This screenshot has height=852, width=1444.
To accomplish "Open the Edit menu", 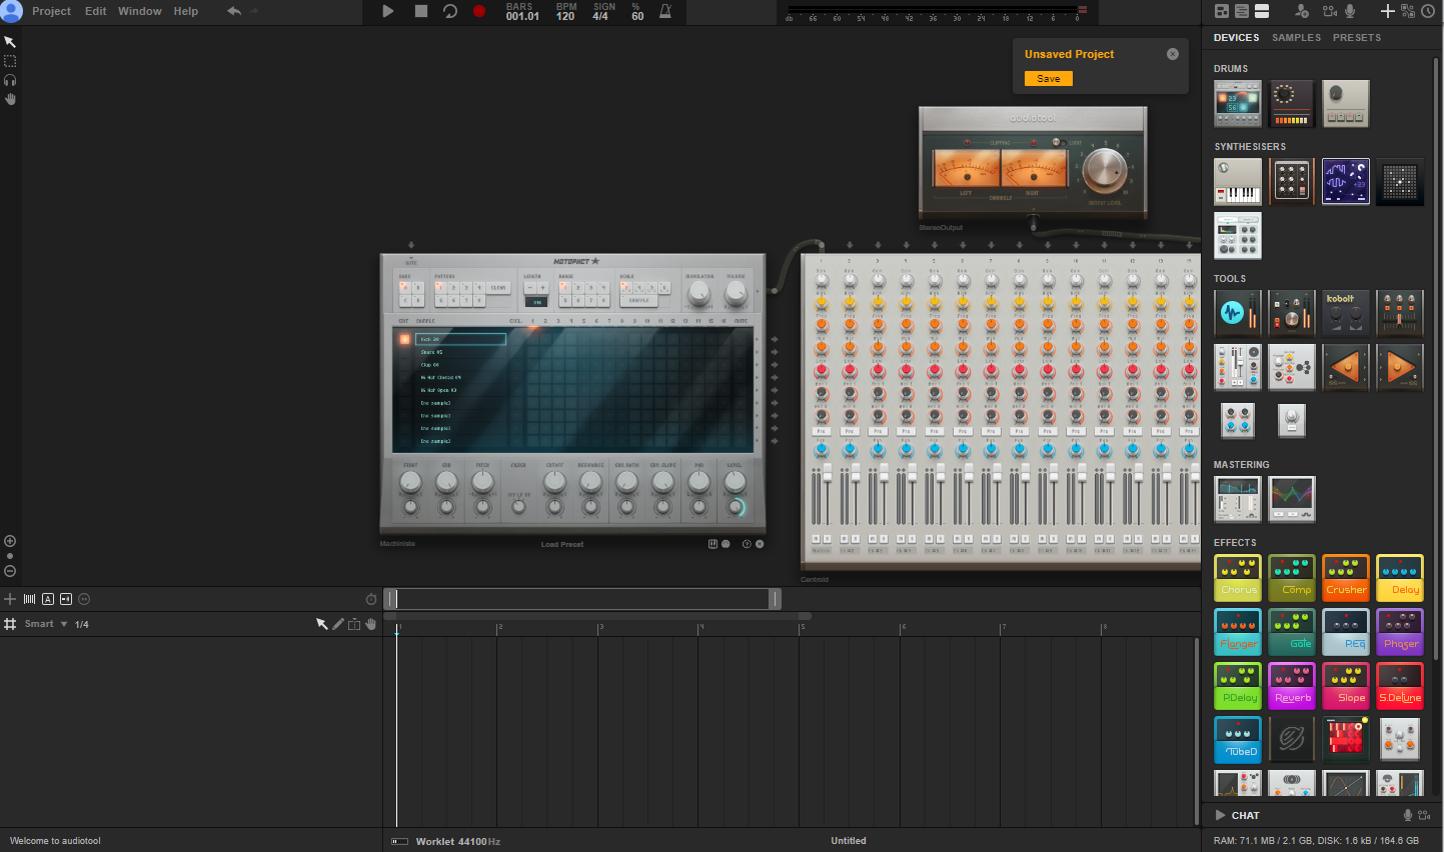I will (95, 11).
